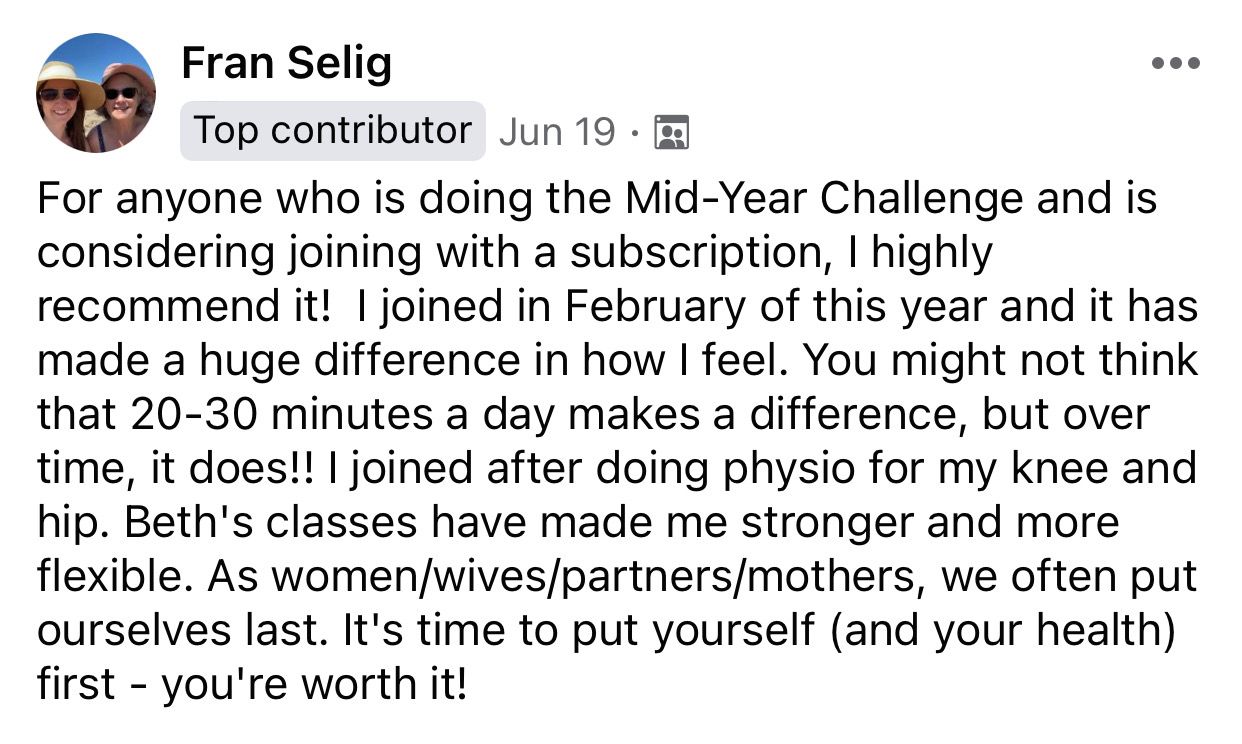Click the group audience icon beside the date
This screenshot has height=744, width=1242.
[x=671, y=132]
